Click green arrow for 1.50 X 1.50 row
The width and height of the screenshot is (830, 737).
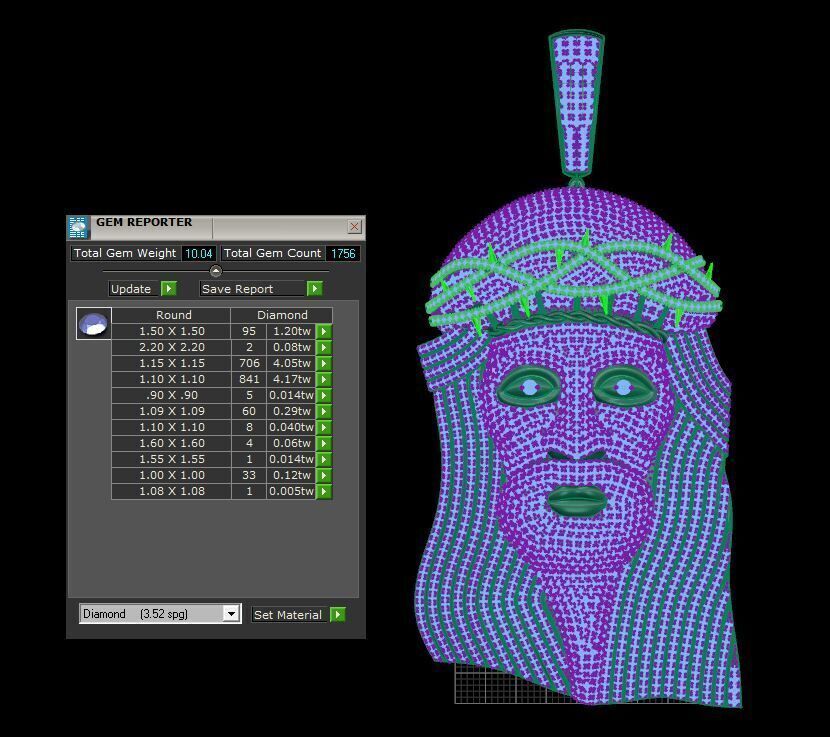coord(324,331)
